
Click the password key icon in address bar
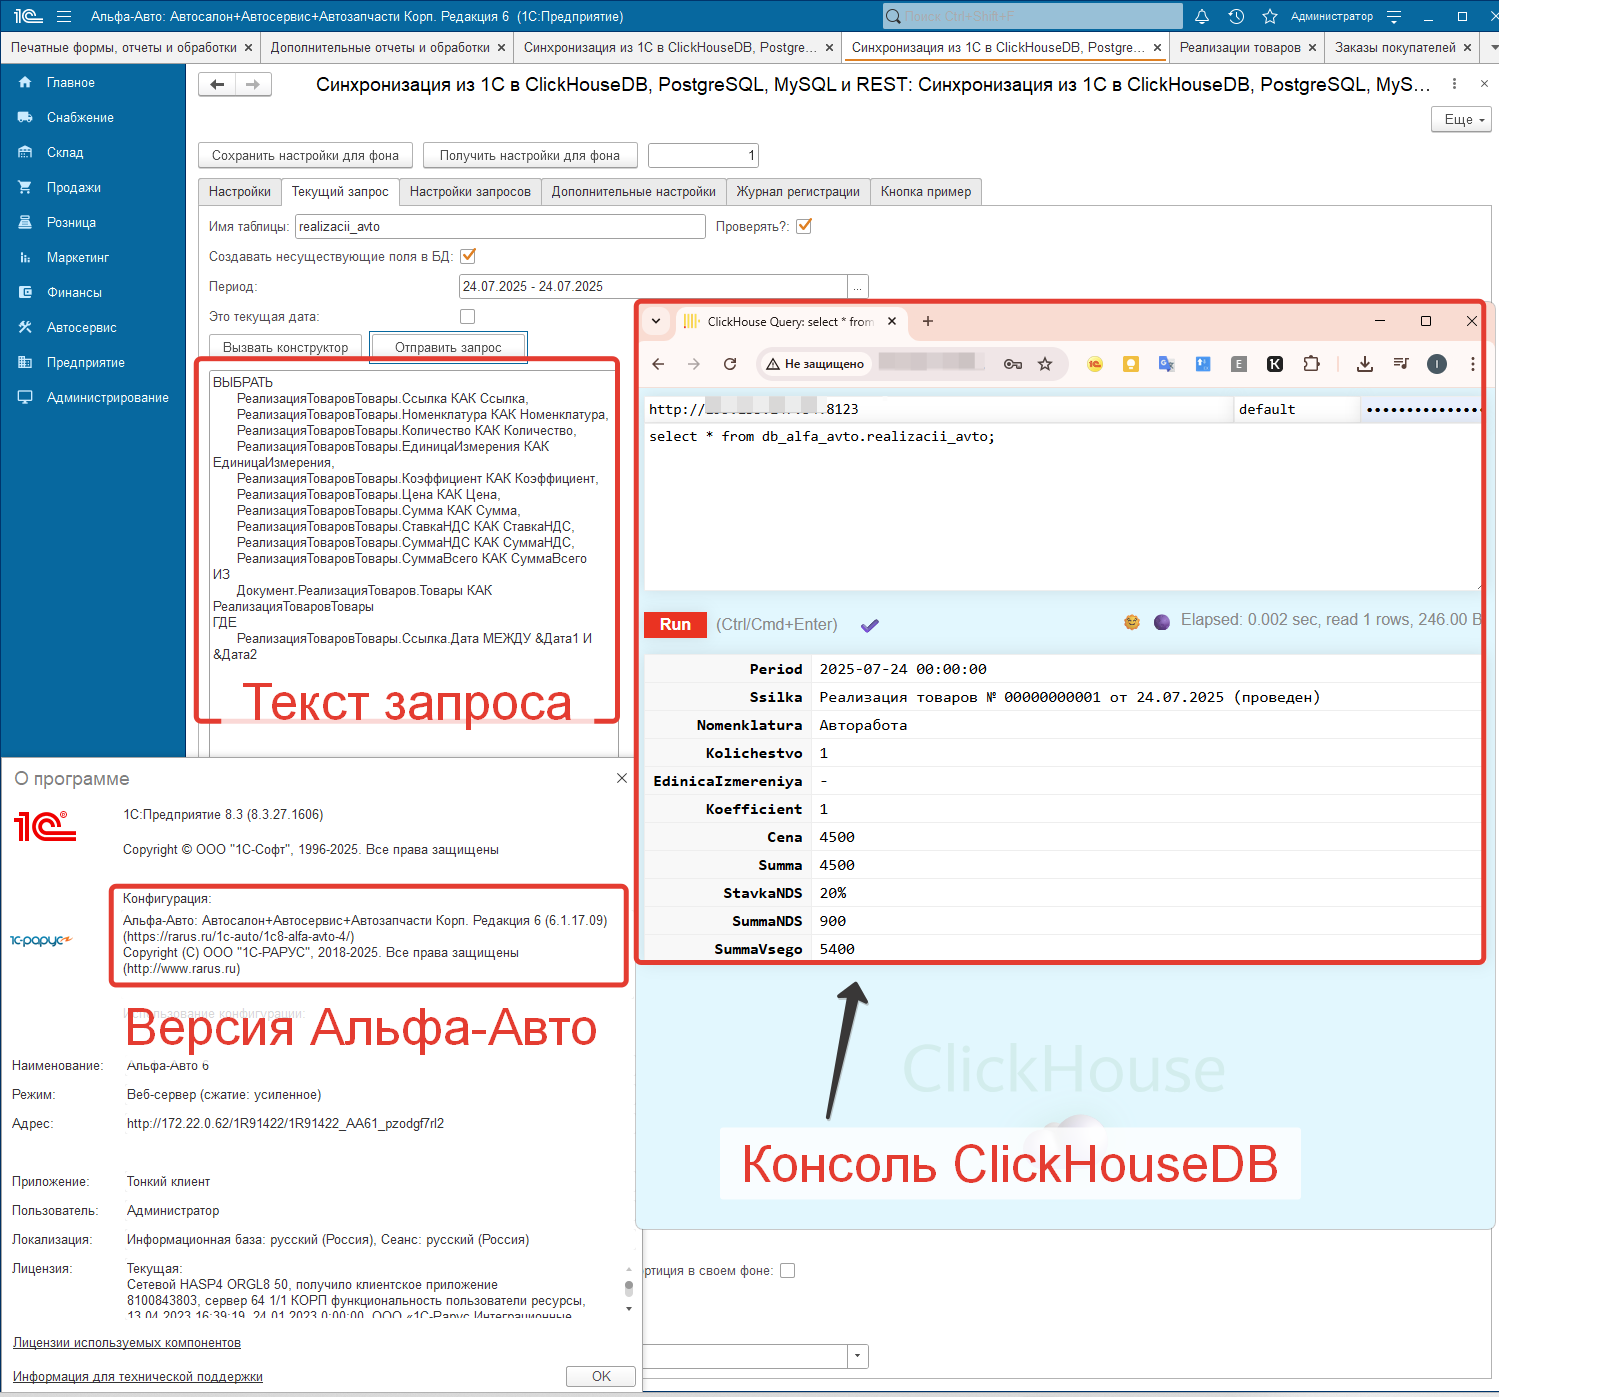pos(1013,364)
